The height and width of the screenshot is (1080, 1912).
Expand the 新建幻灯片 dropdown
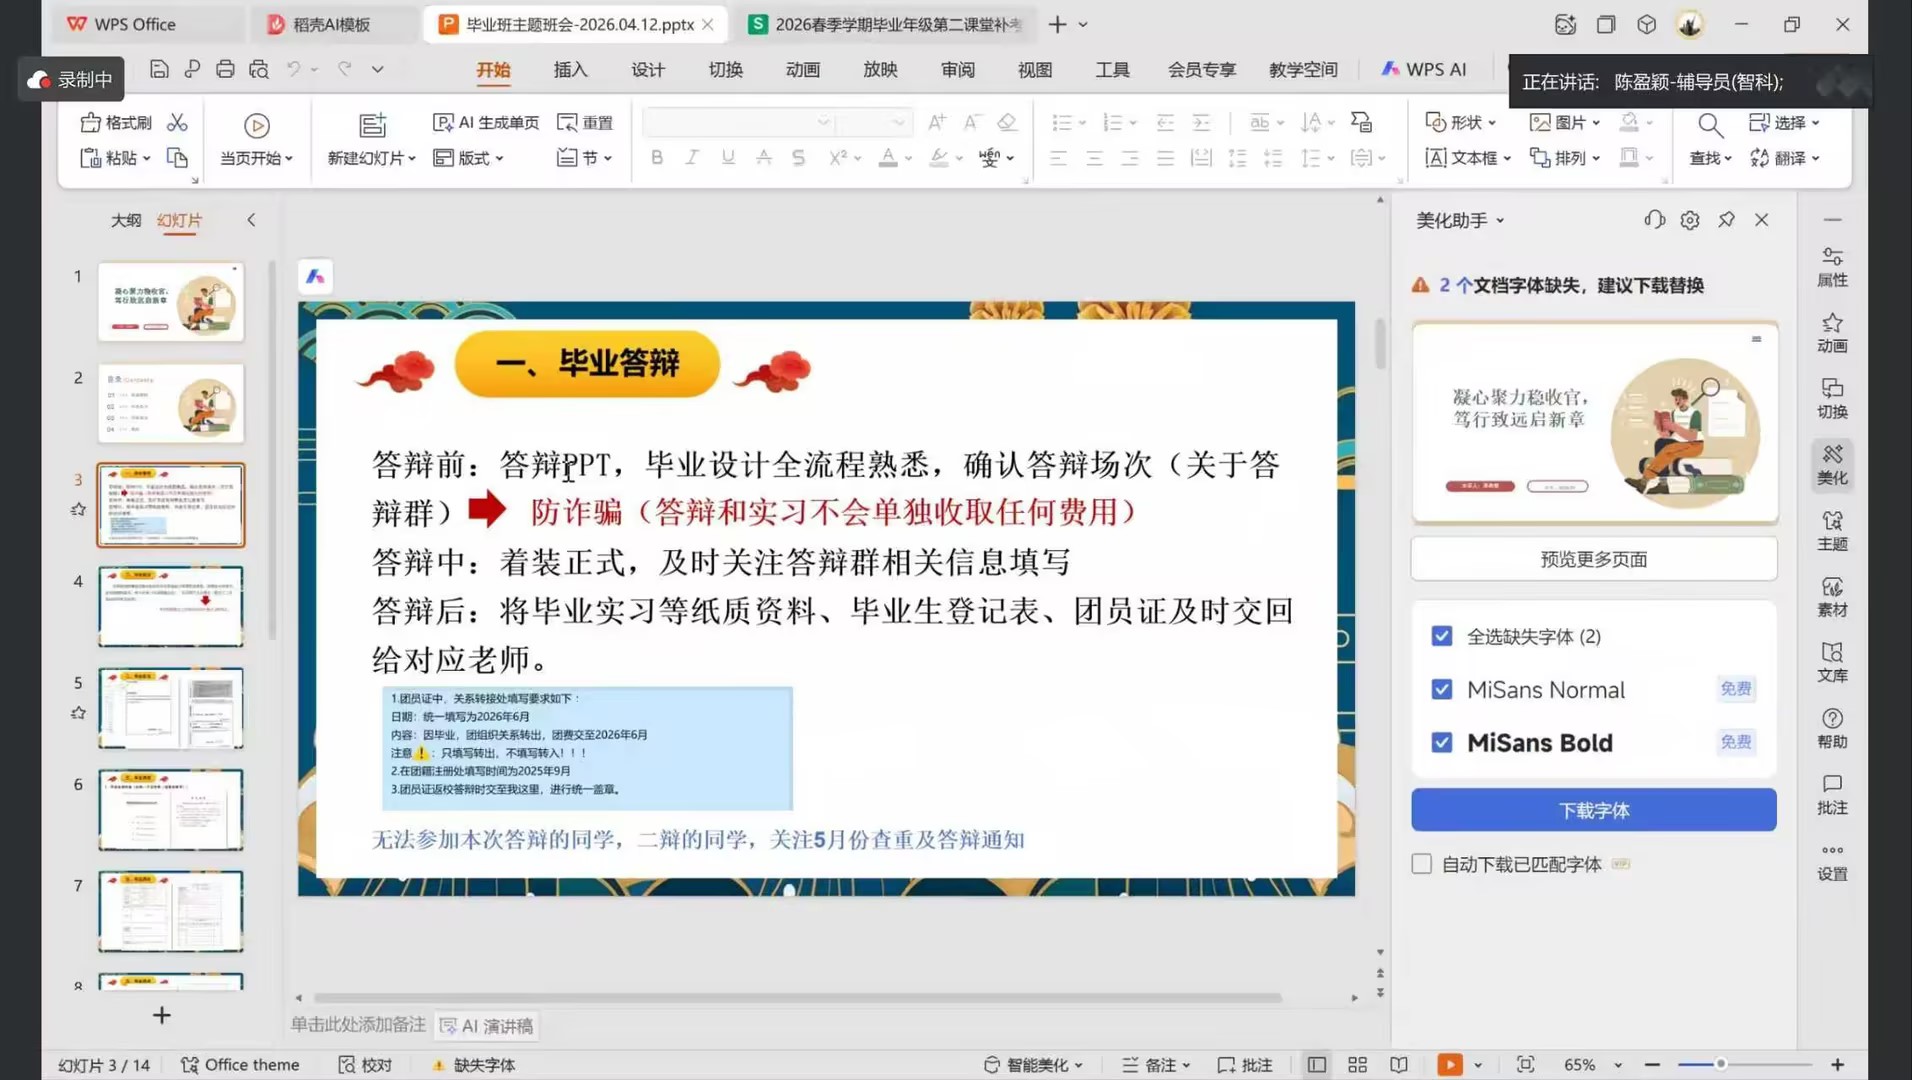click(x=372, y=158)
